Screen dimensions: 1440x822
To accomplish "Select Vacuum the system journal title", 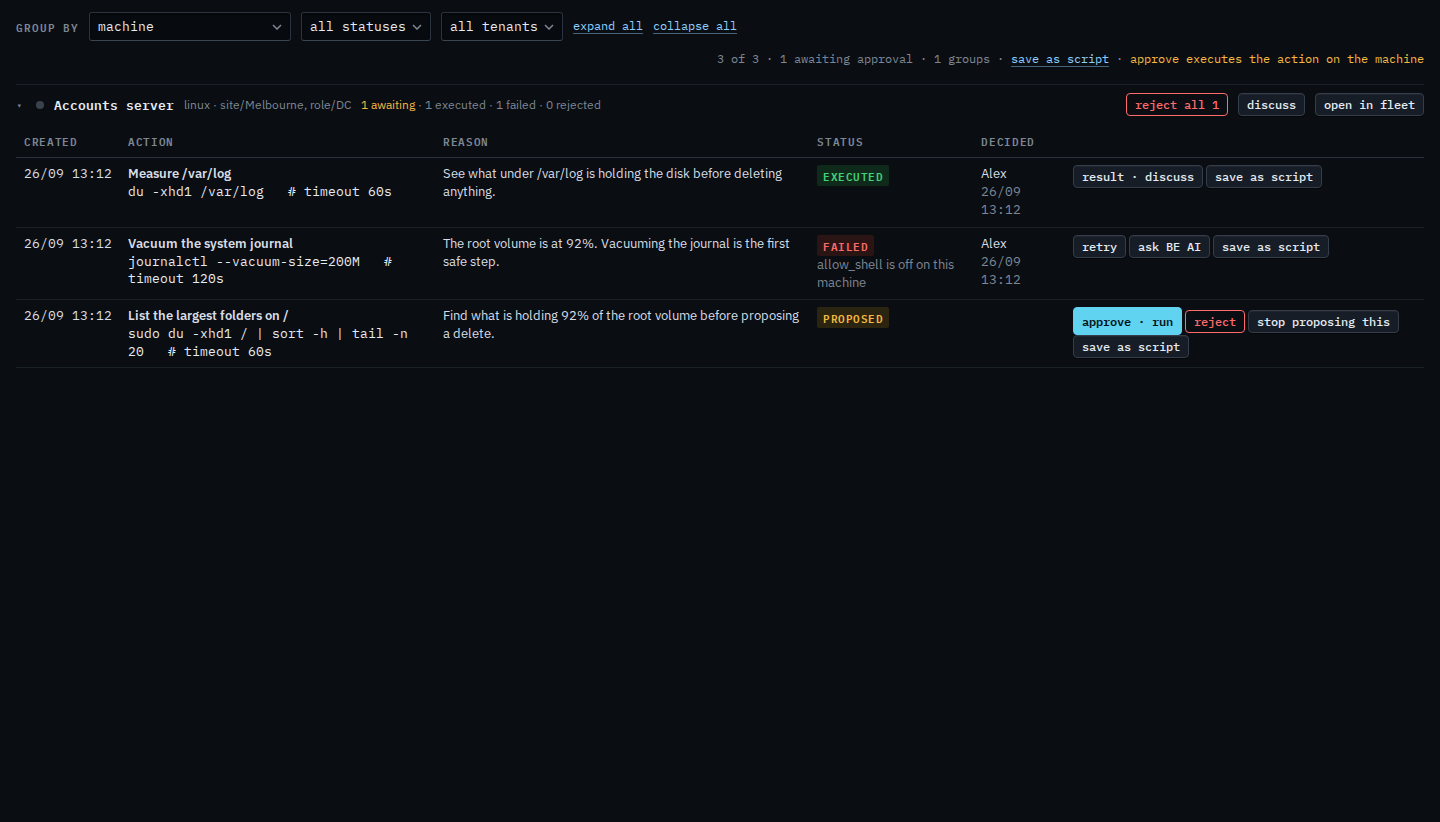I will pos(210,243).
